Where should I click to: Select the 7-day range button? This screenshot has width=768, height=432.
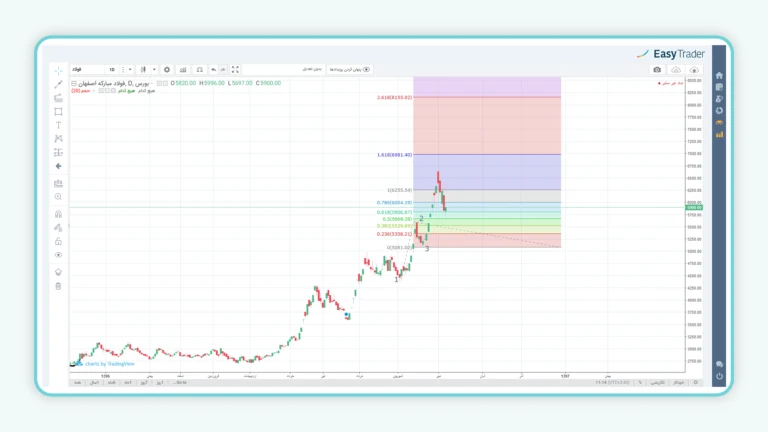coord(144,383)
